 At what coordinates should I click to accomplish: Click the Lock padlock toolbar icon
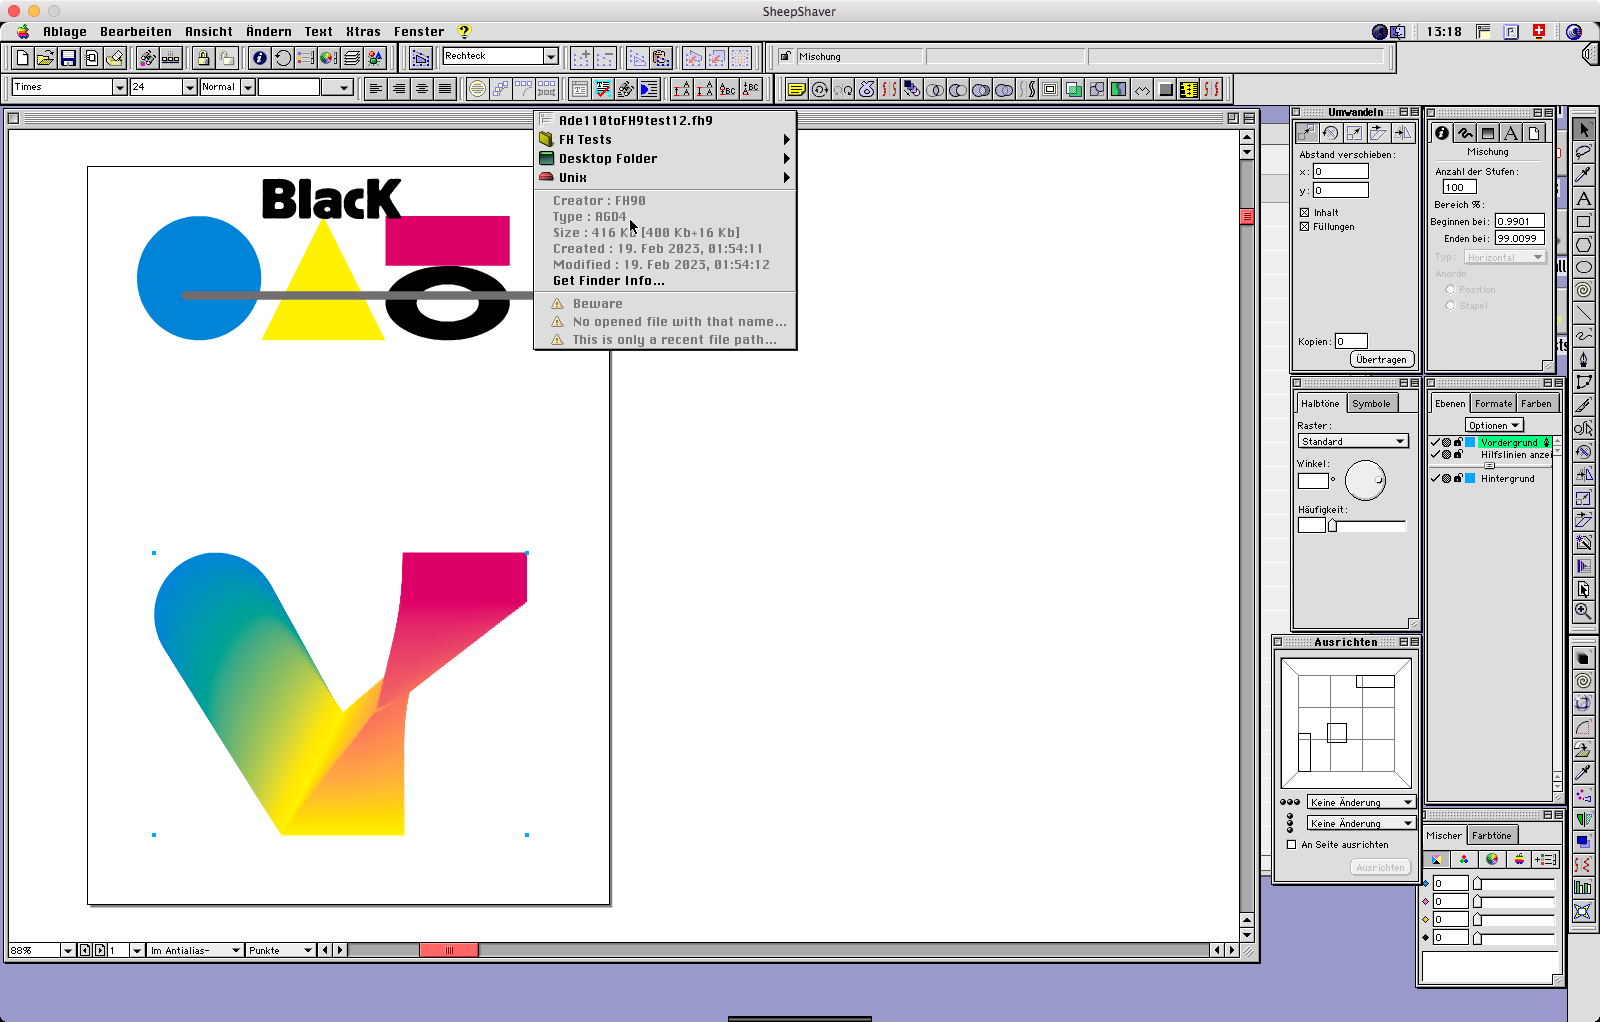(203, 58)
